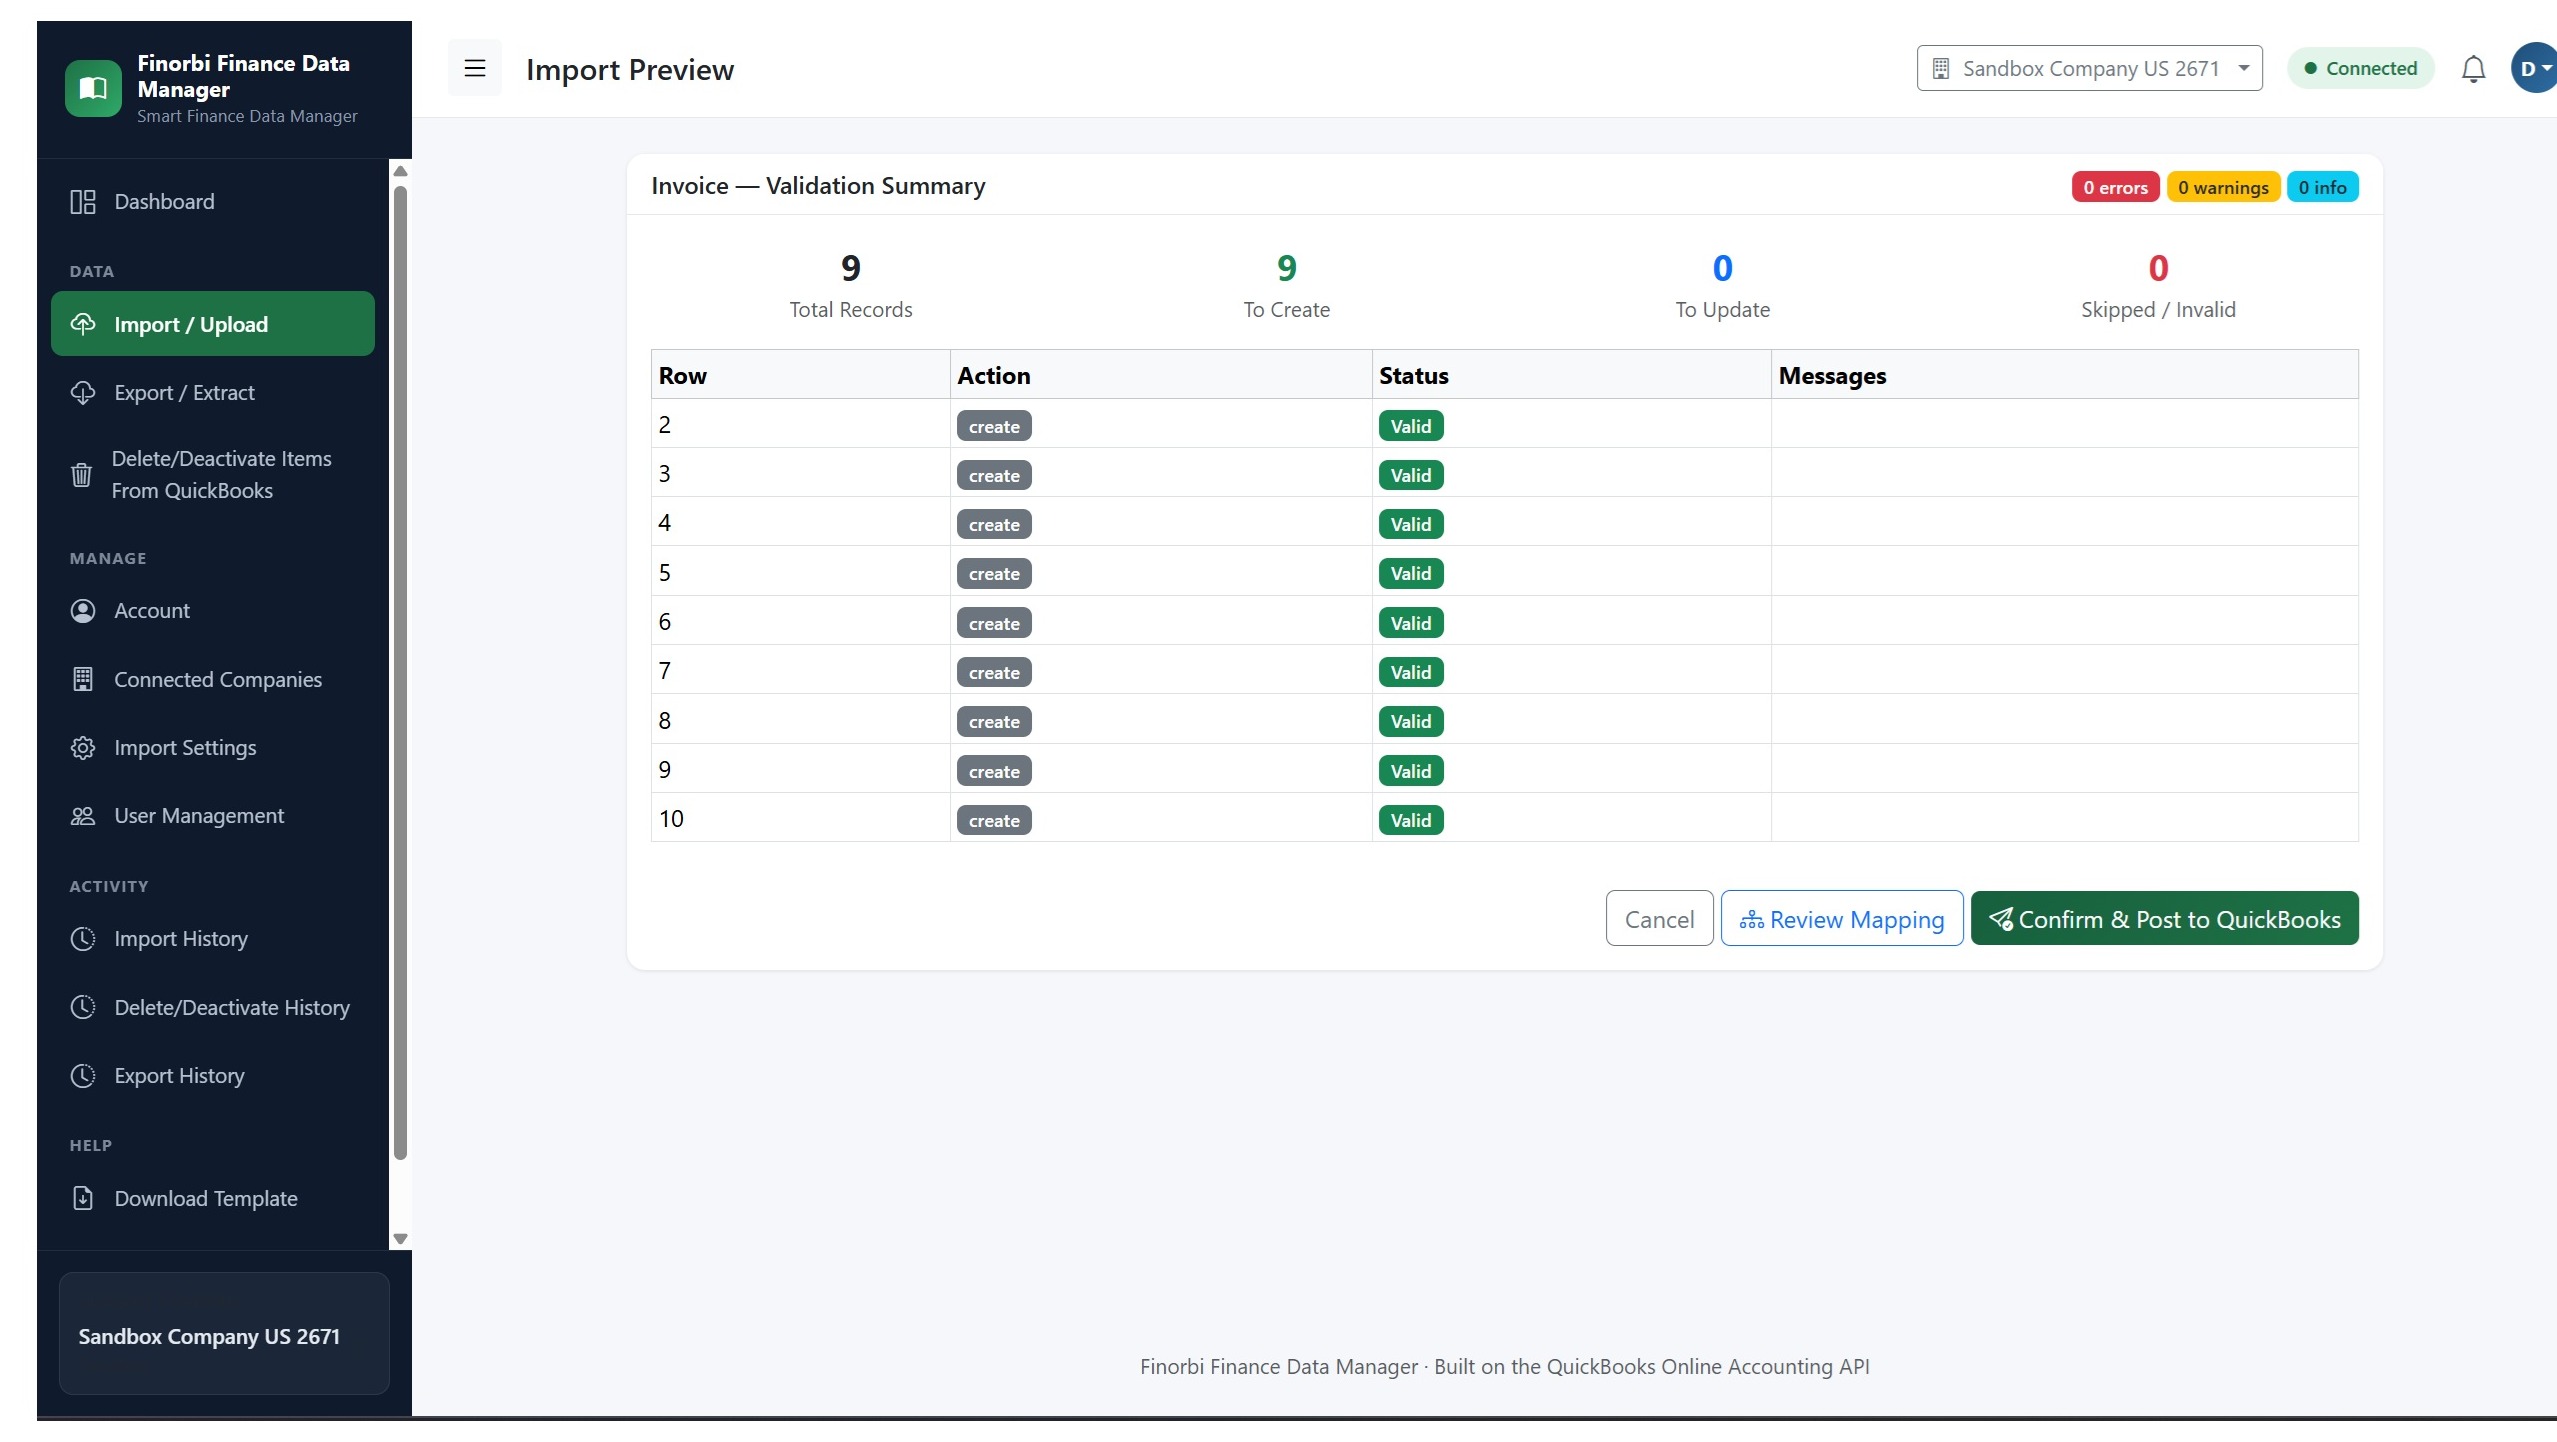This screenshot has width=2557, height=1442.
Task: Click the sidebar vertical scrollbar thumb
Action: (x=400, y=672)
